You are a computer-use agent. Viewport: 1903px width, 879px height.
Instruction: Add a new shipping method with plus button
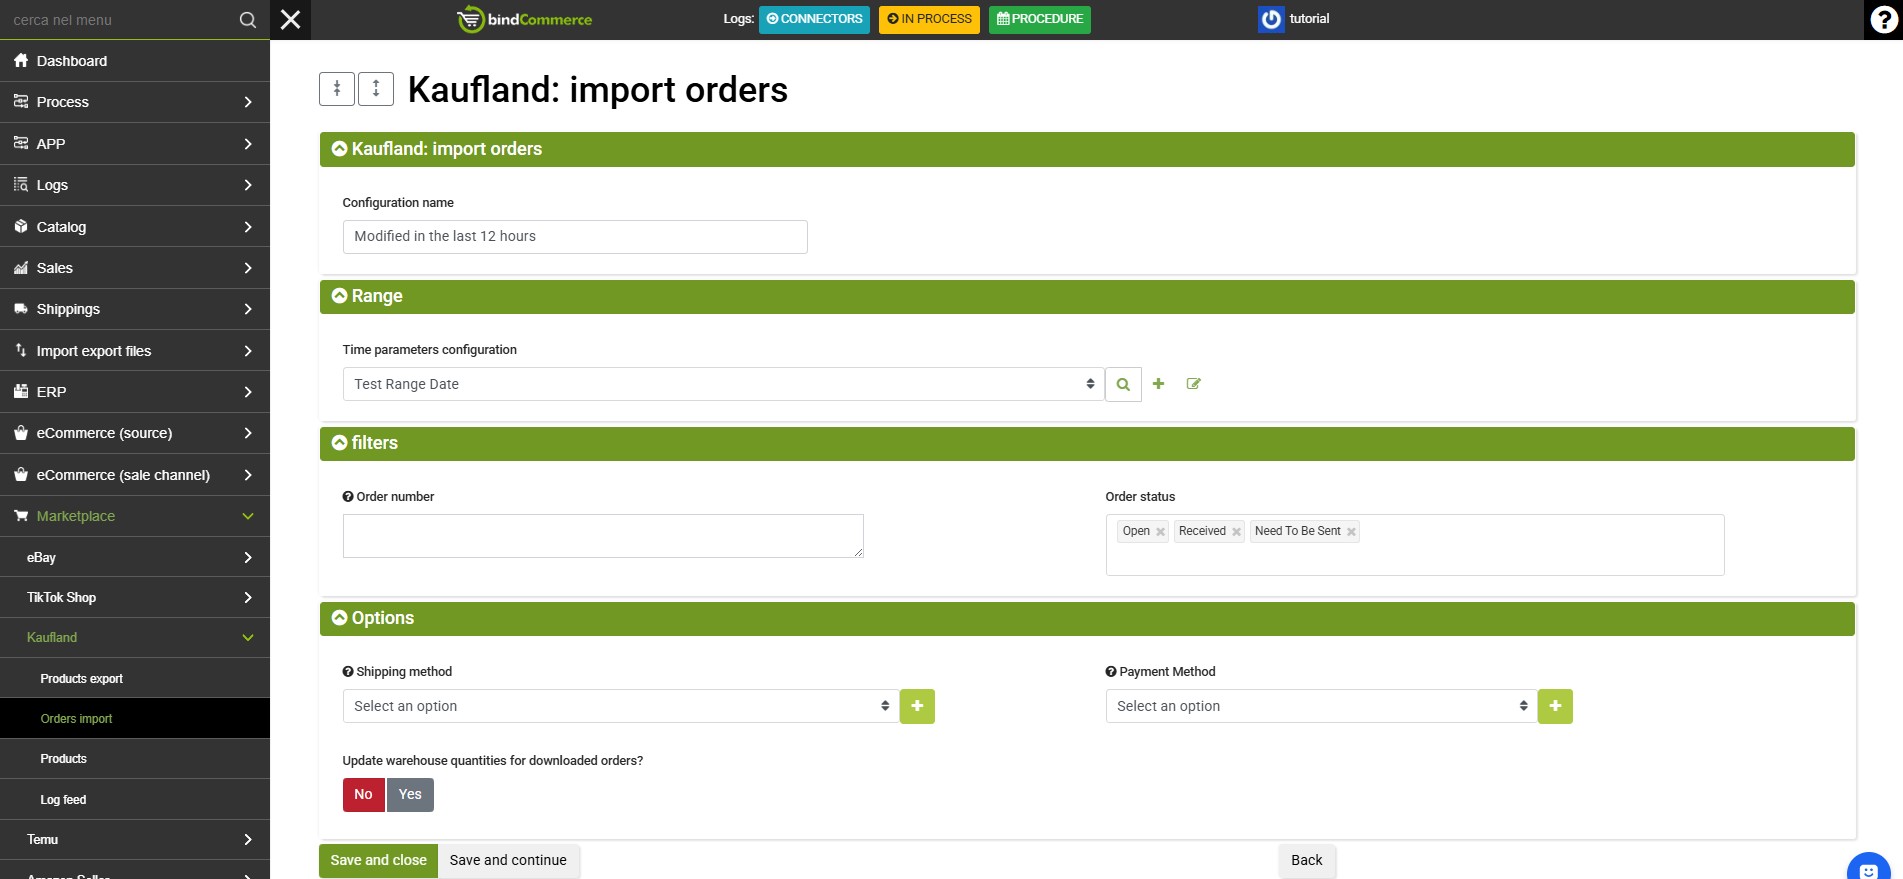pyautogui.click(x=917, y=706)
